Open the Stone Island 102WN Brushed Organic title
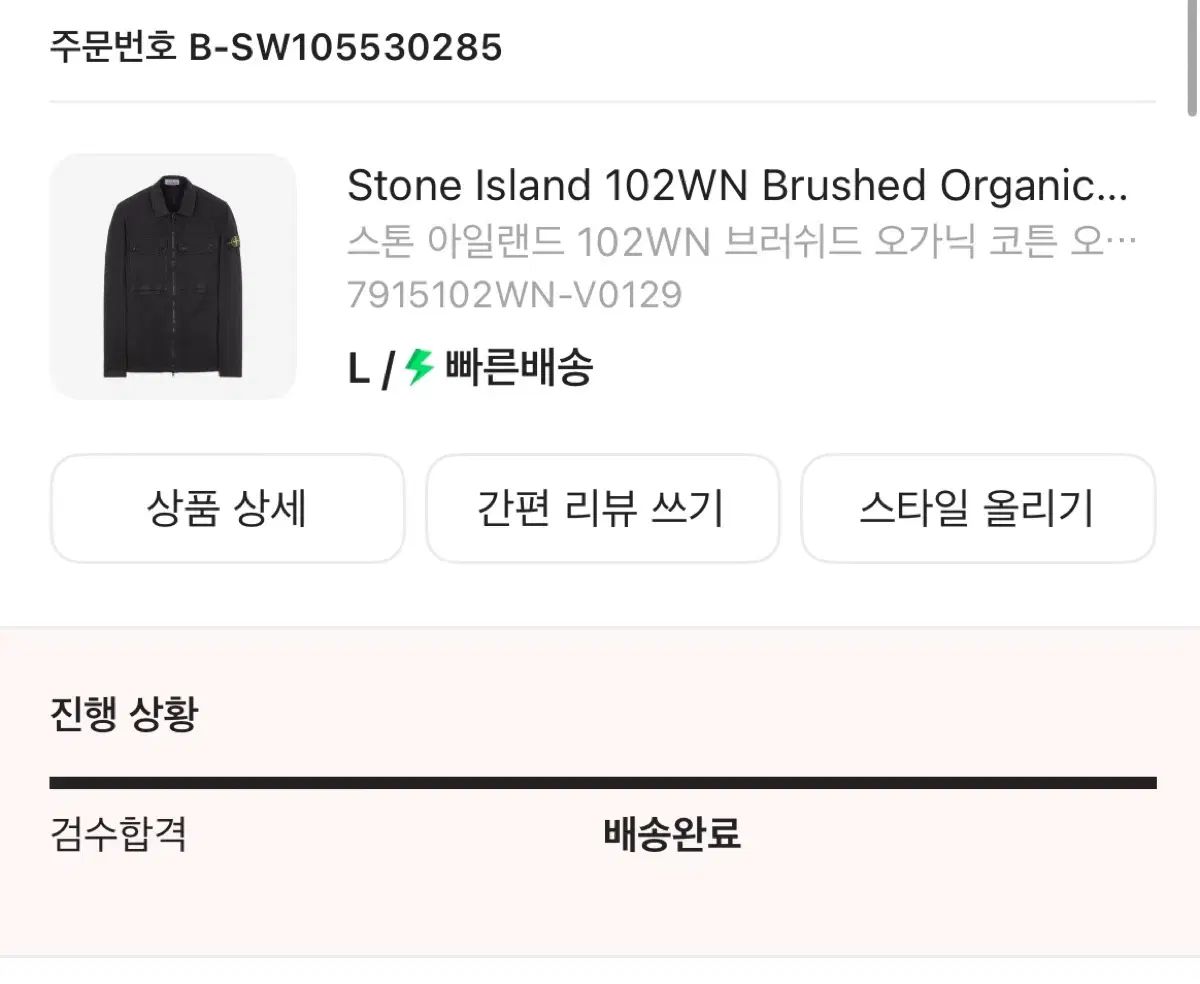 pos(737,186)
